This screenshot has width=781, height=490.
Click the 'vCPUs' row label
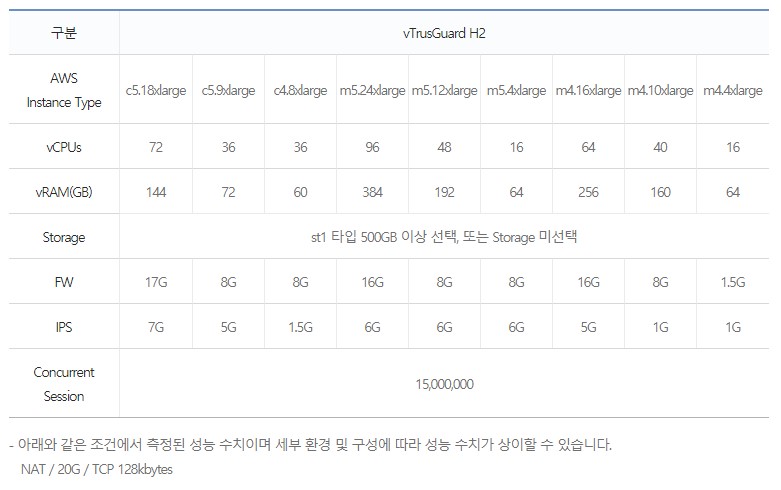[x=64, y=147]
